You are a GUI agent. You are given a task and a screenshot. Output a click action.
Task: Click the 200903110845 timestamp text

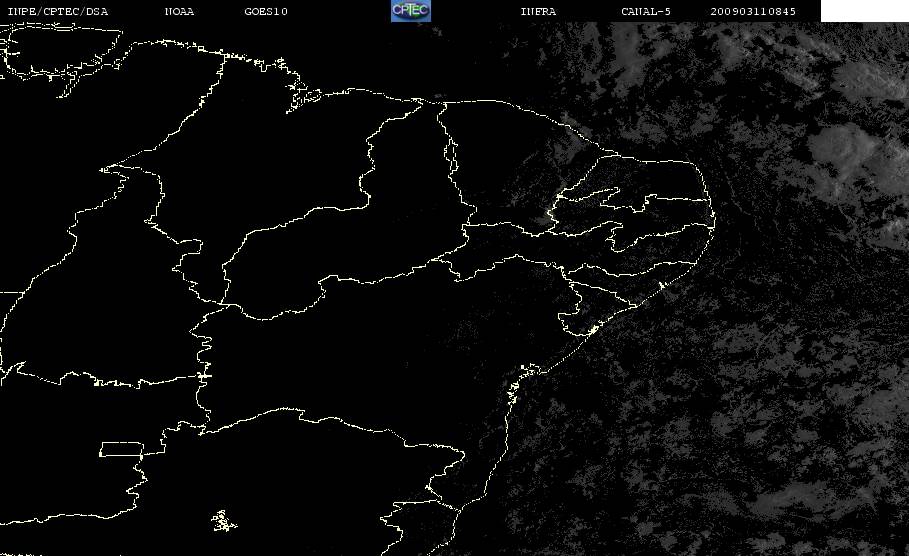coord(753,11)
